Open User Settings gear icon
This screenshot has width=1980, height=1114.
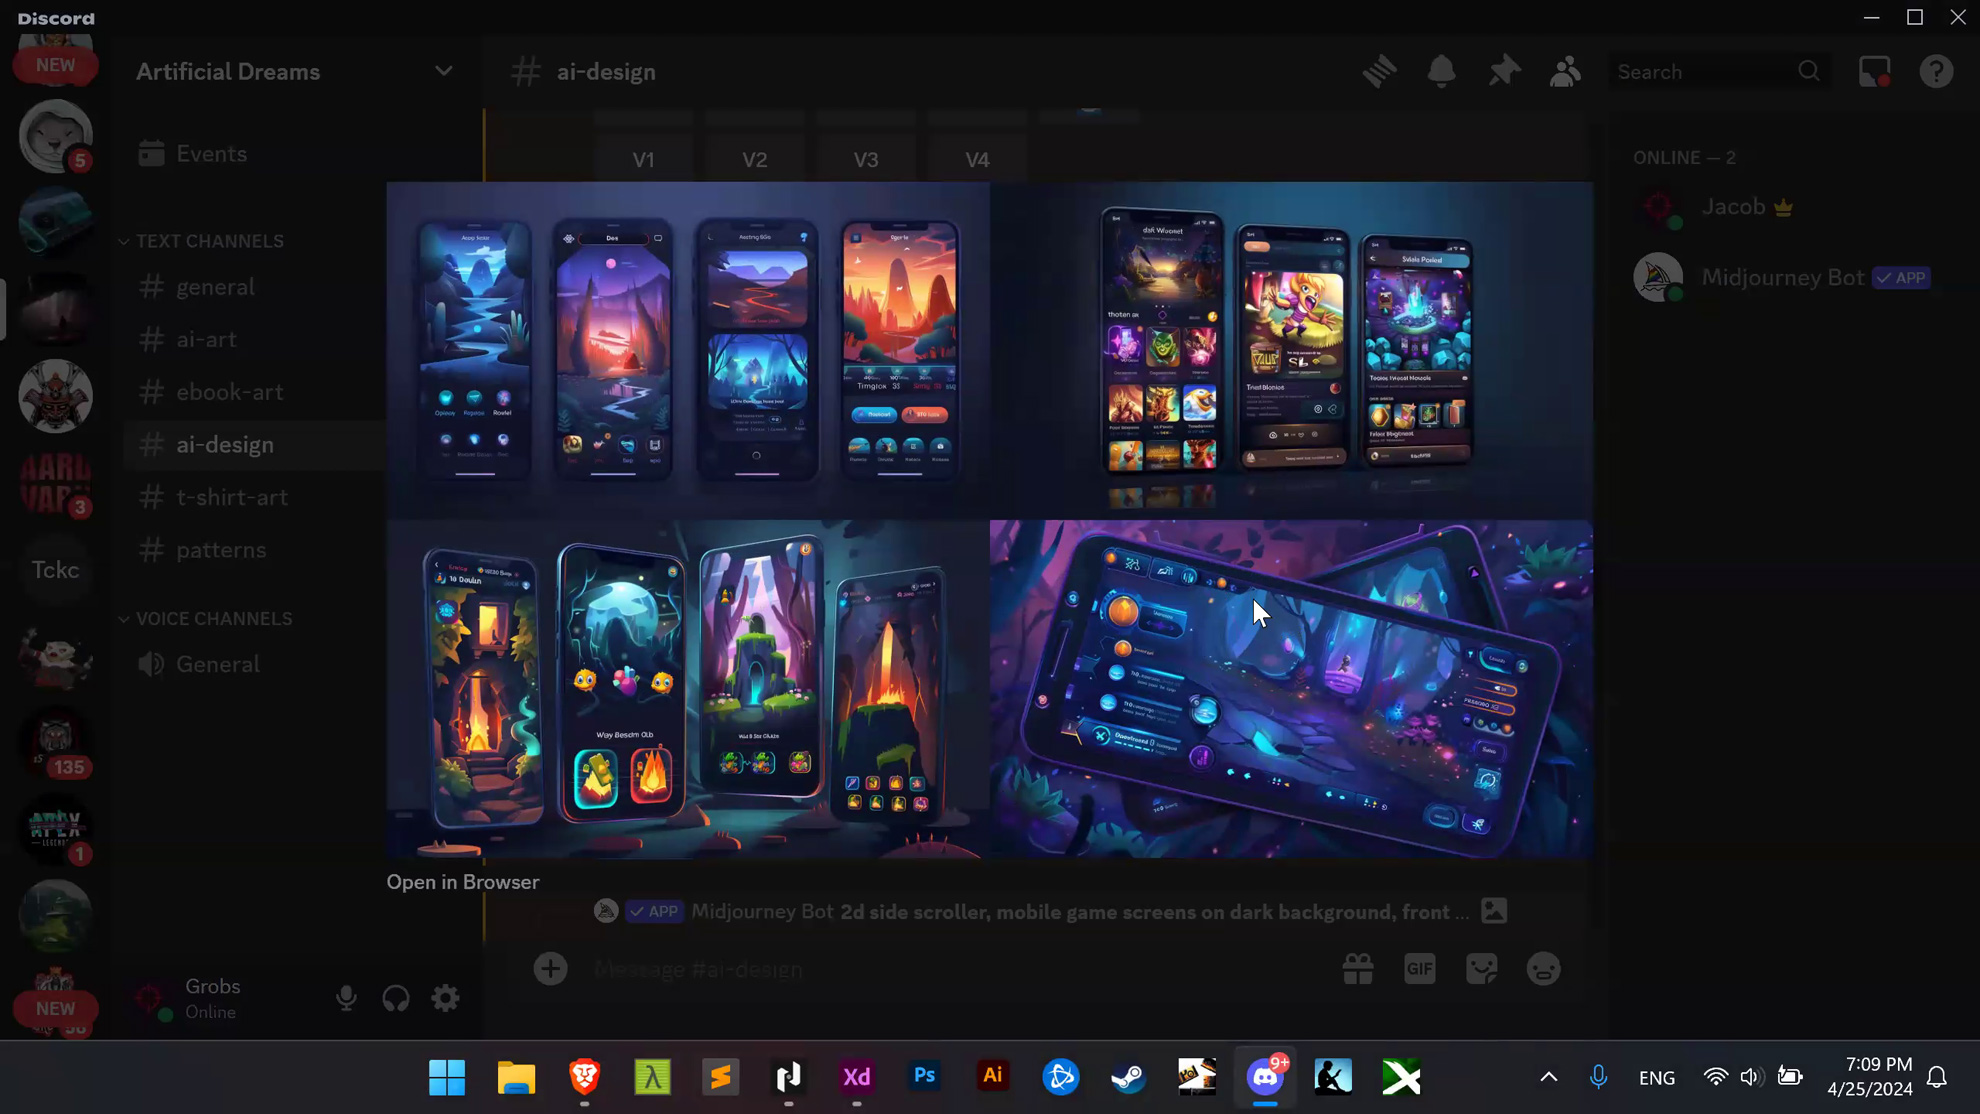point(445,998)
